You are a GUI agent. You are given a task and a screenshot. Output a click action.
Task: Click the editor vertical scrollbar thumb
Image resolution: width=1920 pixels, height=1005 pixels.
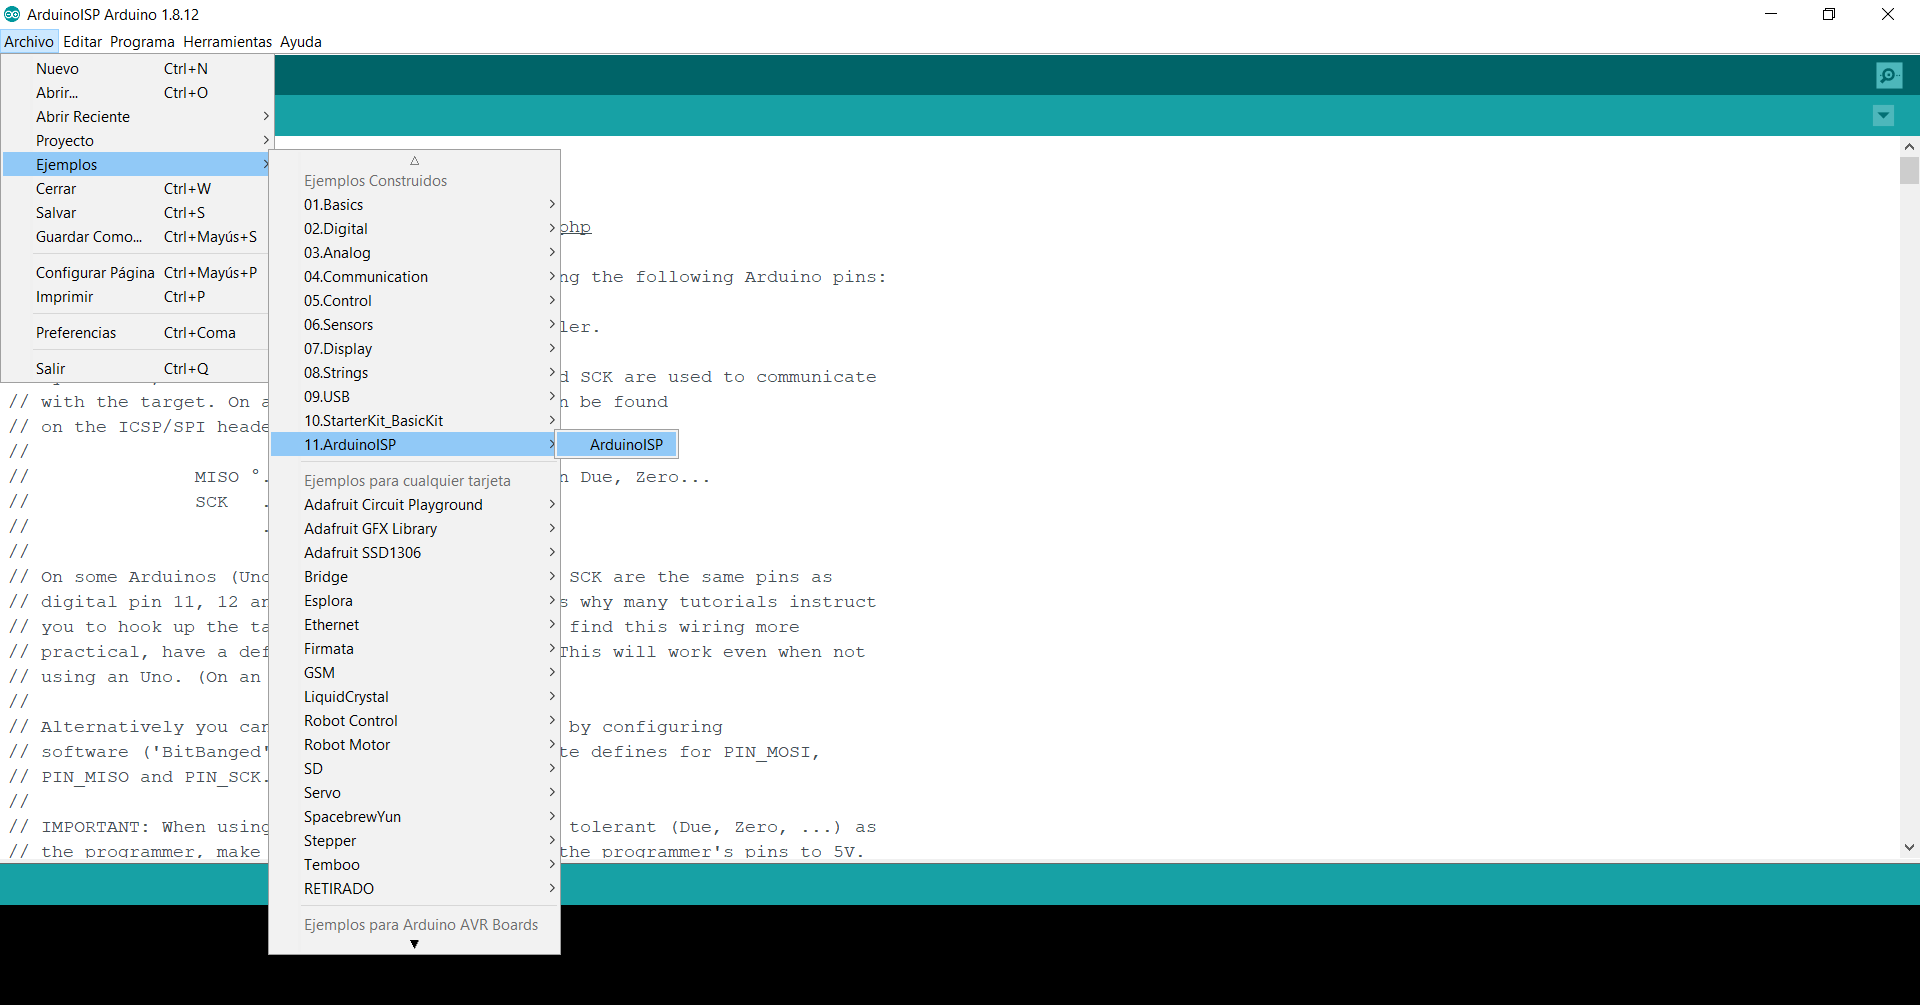pyautogui.click(x=1909, y=170)
